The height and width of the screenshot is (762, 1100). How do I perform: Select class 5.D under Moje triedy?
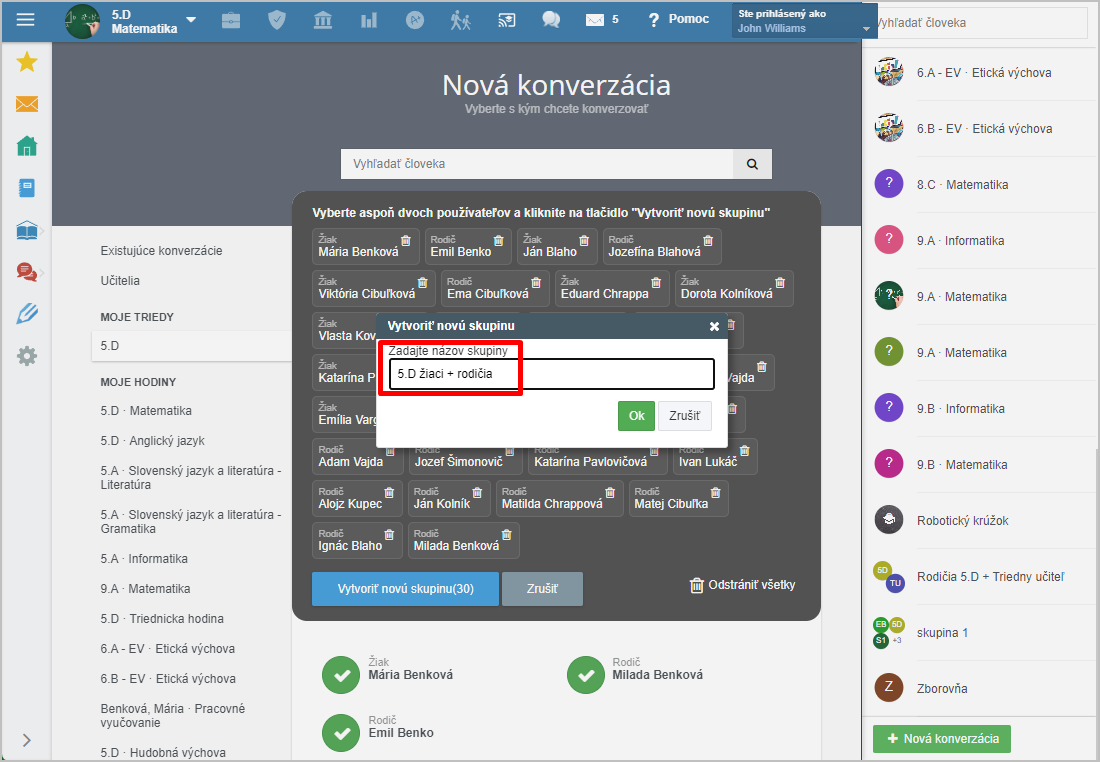click(x=192, y=346)
